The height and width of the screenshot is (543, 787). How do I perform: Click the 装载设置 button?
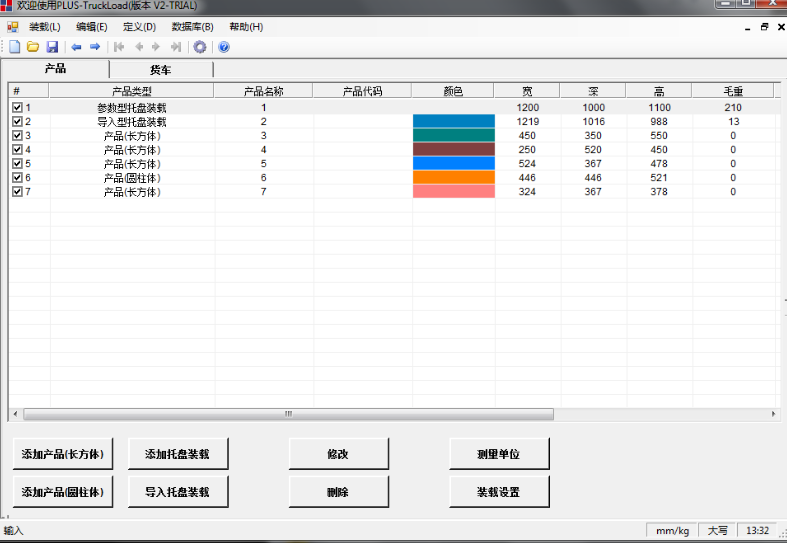point(499,492)
